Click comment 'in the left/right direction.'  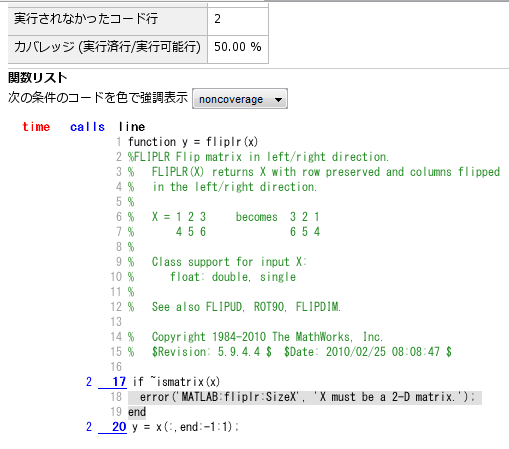[x=235, y=187]
